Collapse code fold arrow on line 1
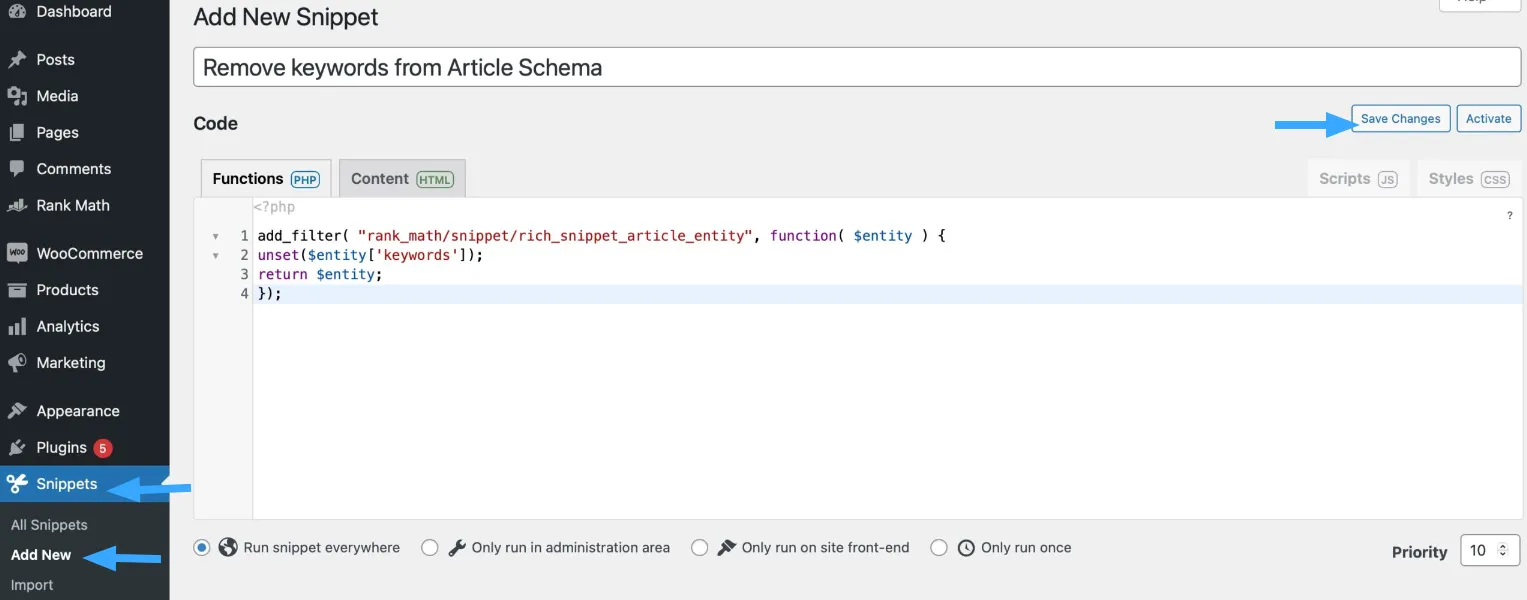 click(216, 237)
